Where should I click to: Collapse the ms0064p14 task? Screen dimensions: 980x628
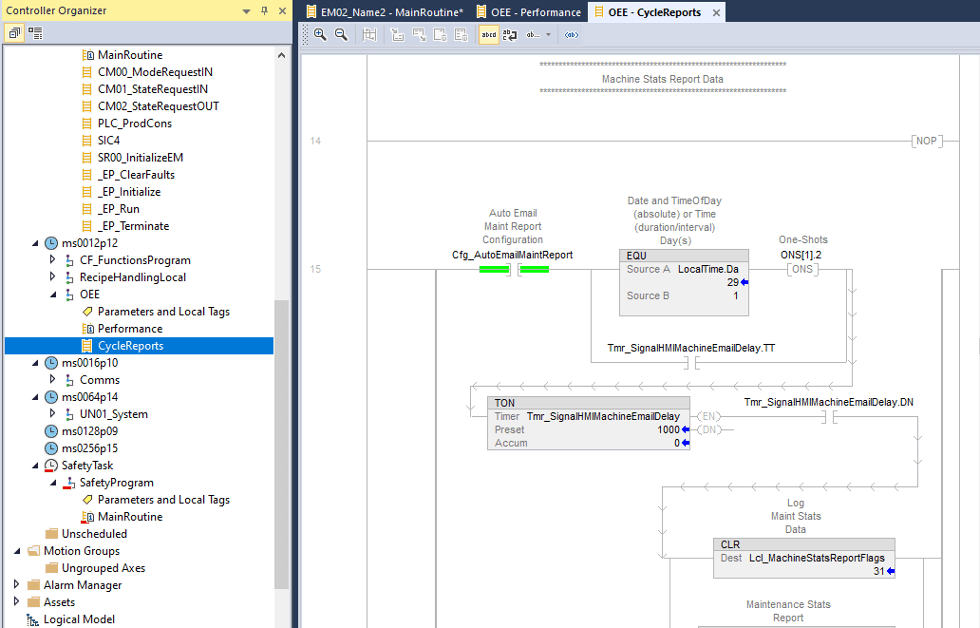point(35,397)
